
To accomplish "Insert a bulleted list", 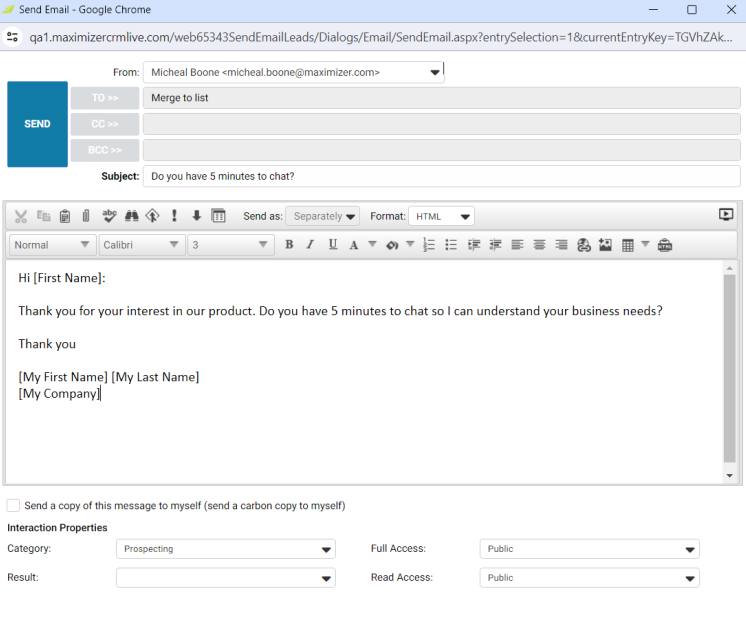I will pyautogui.click(x=451, y=245).
